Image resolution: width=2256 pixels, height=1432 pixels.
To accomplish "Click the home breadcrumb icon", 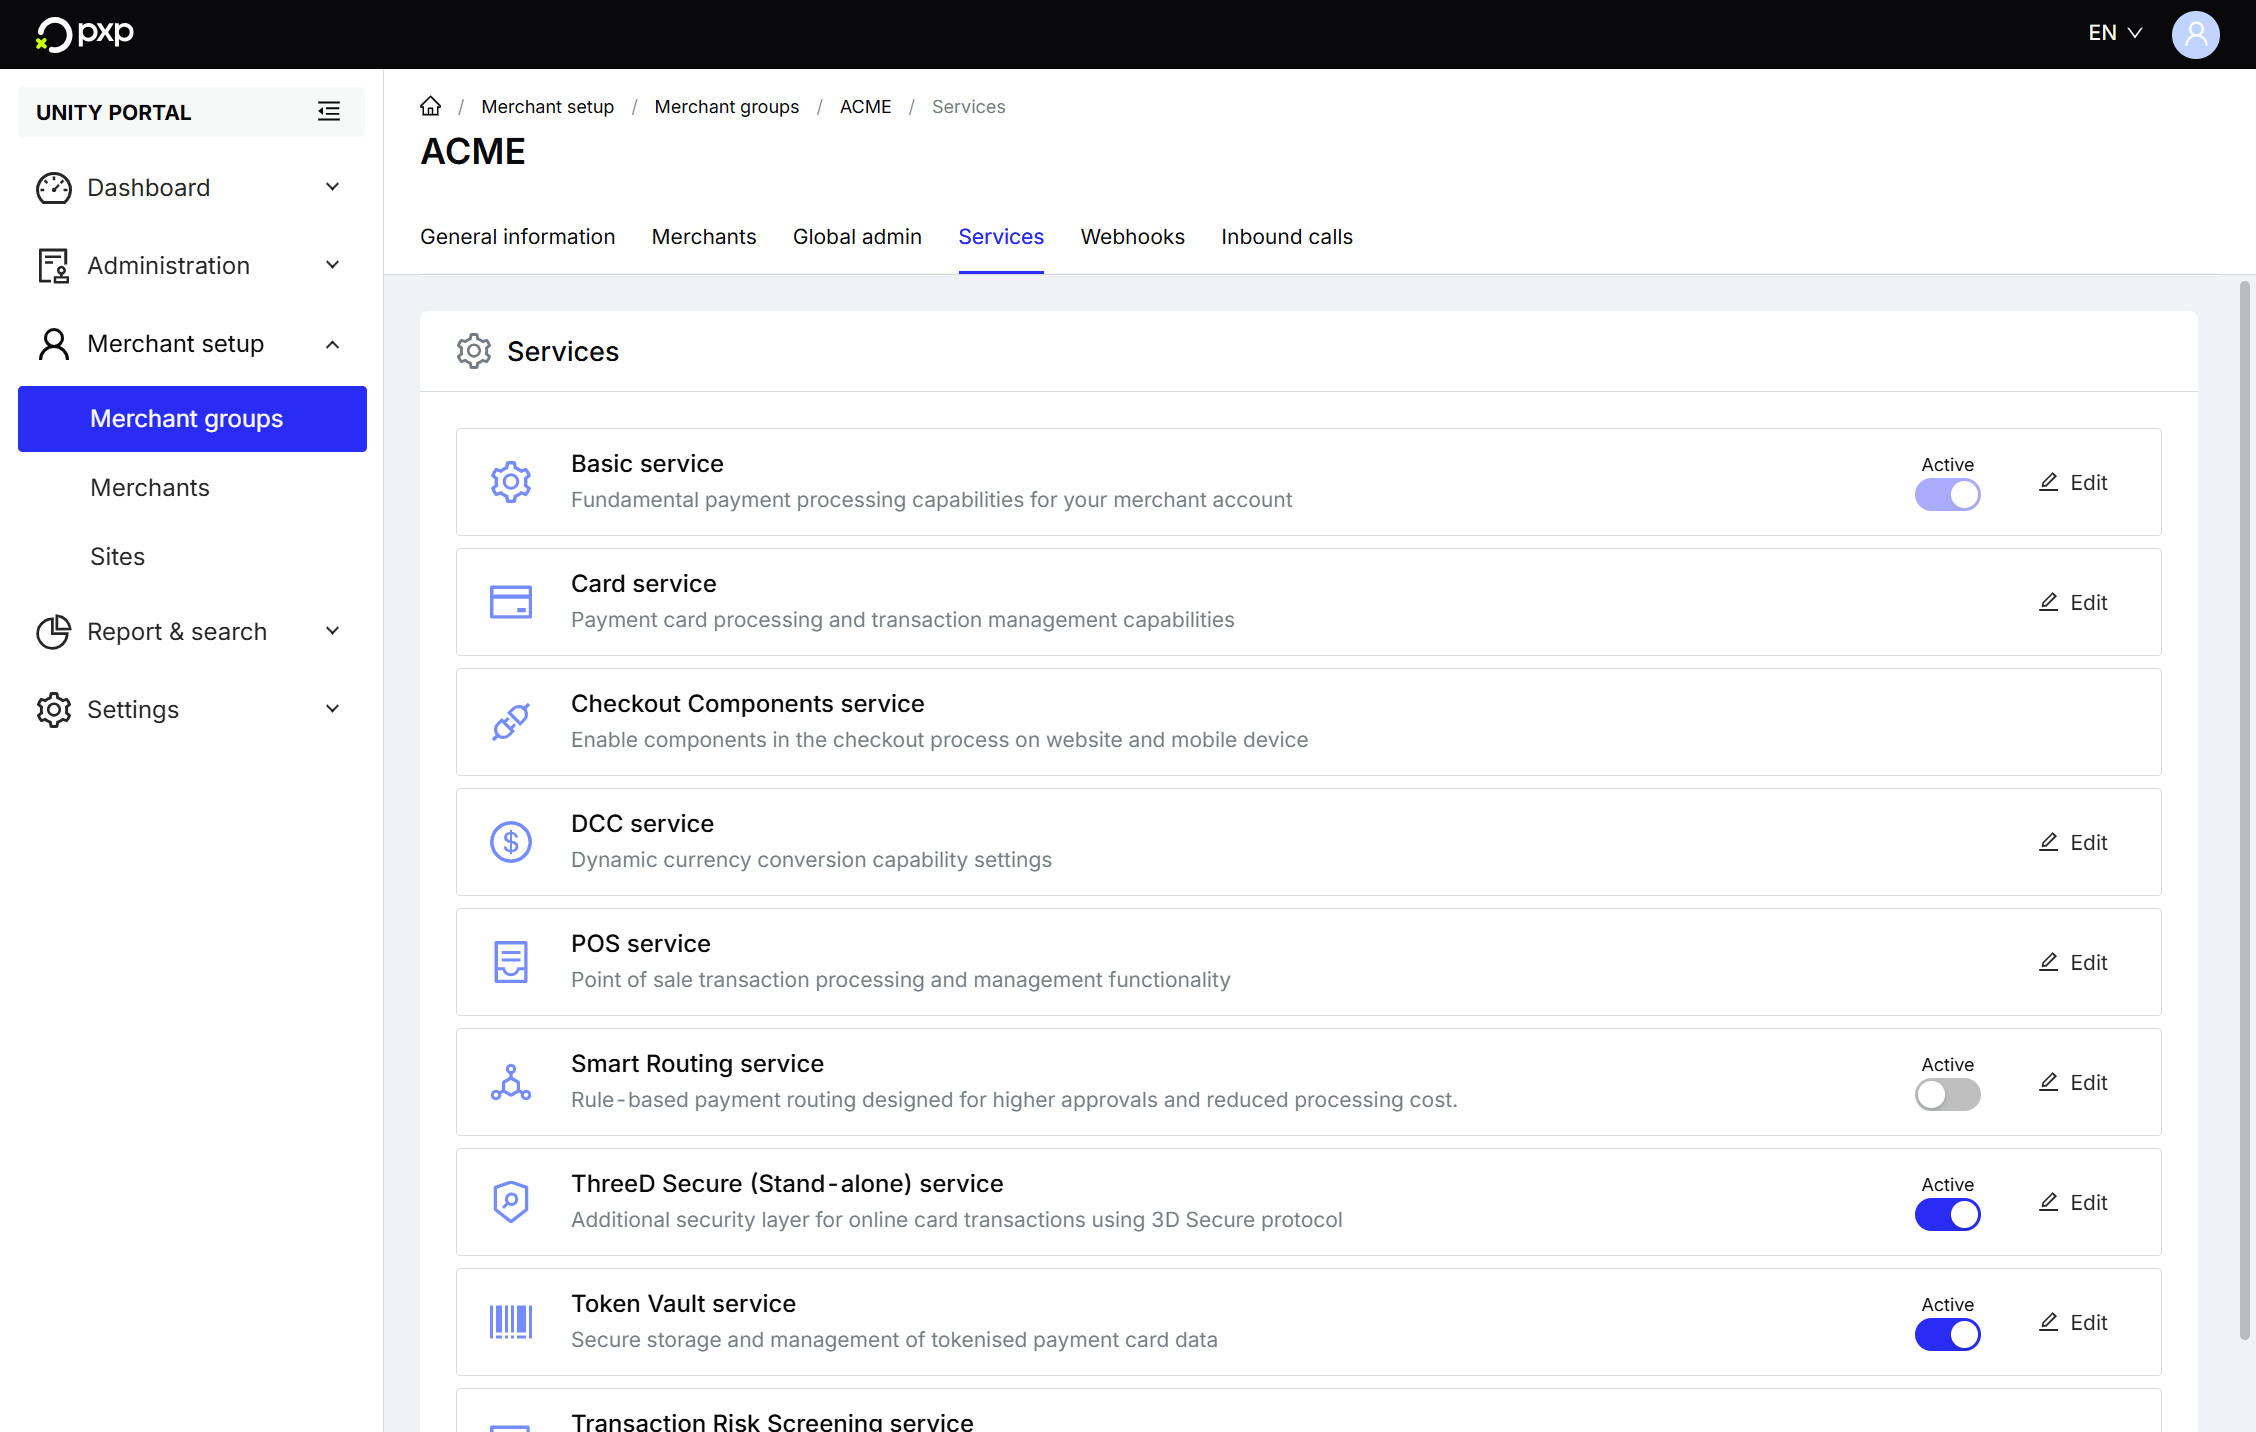I will click(x=430, y=106).
